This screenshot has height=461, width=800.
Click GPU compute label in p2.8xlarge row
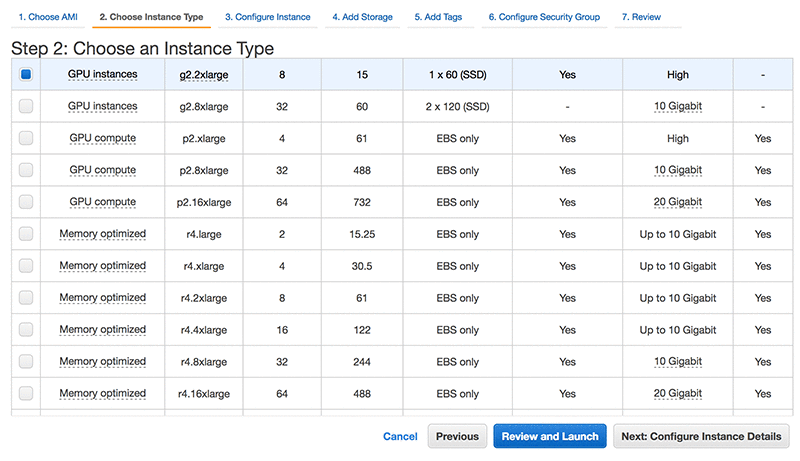click(102, 170)
